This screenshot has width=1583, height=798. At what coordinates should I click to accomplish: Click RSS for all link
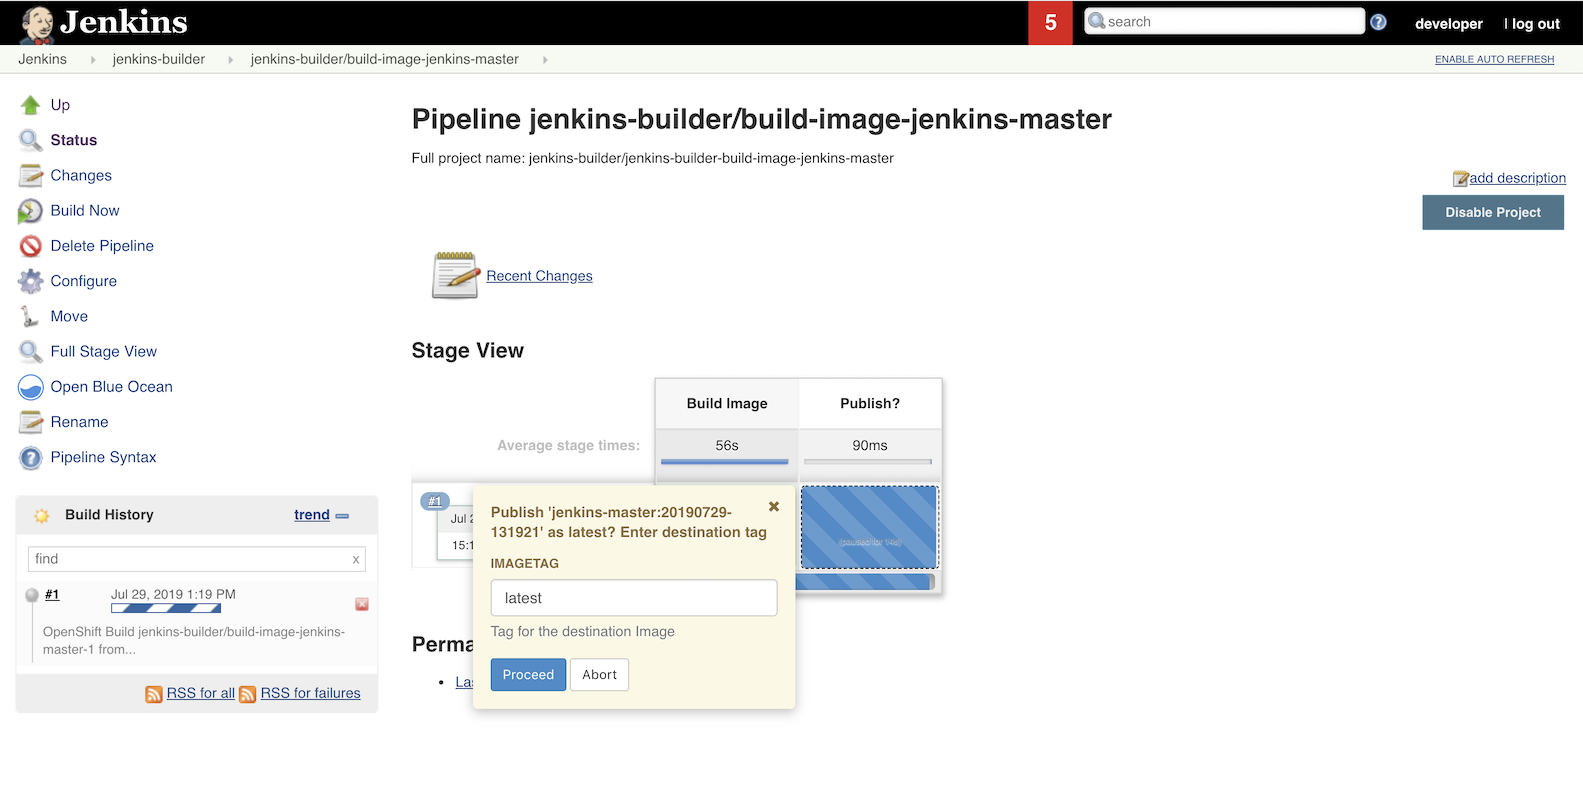click(201, 693)
